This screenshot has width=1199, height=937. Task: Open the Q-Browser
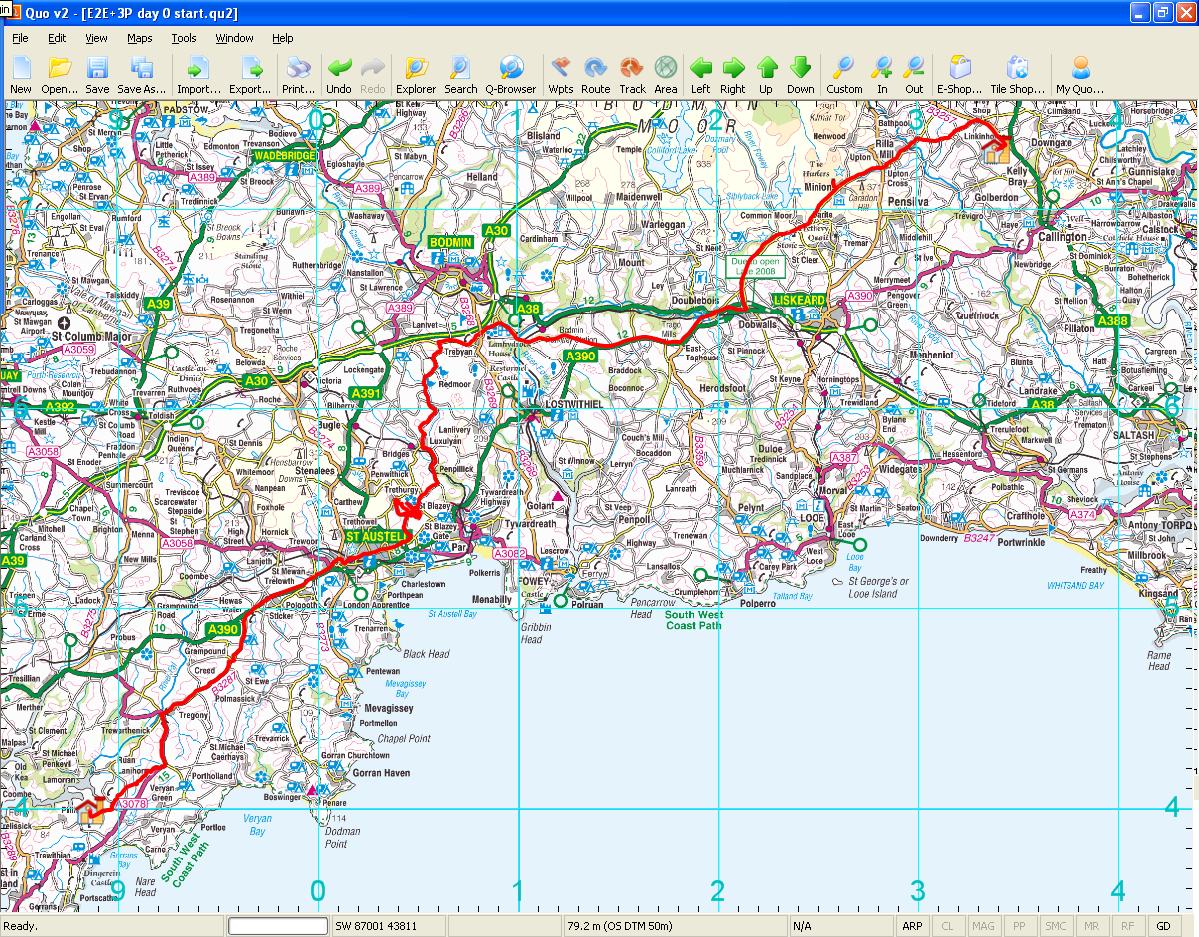(x=511, y=75)
